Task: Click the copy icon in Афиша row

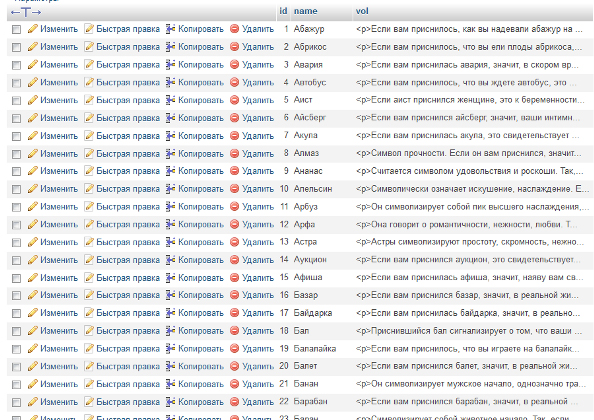Action: (170, 278)
